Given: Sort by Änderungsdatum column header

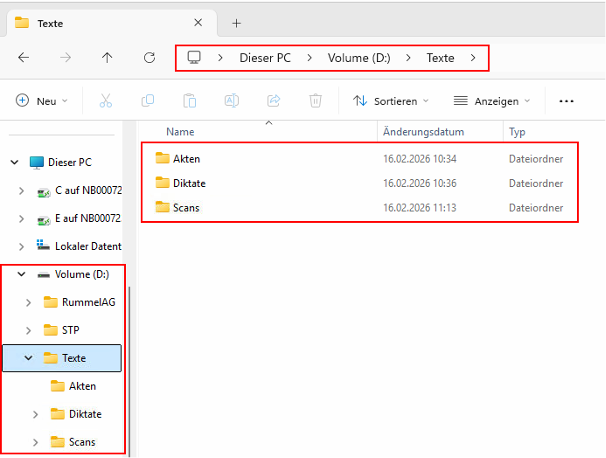Looking at the screenshot, I should click(423, 132).
